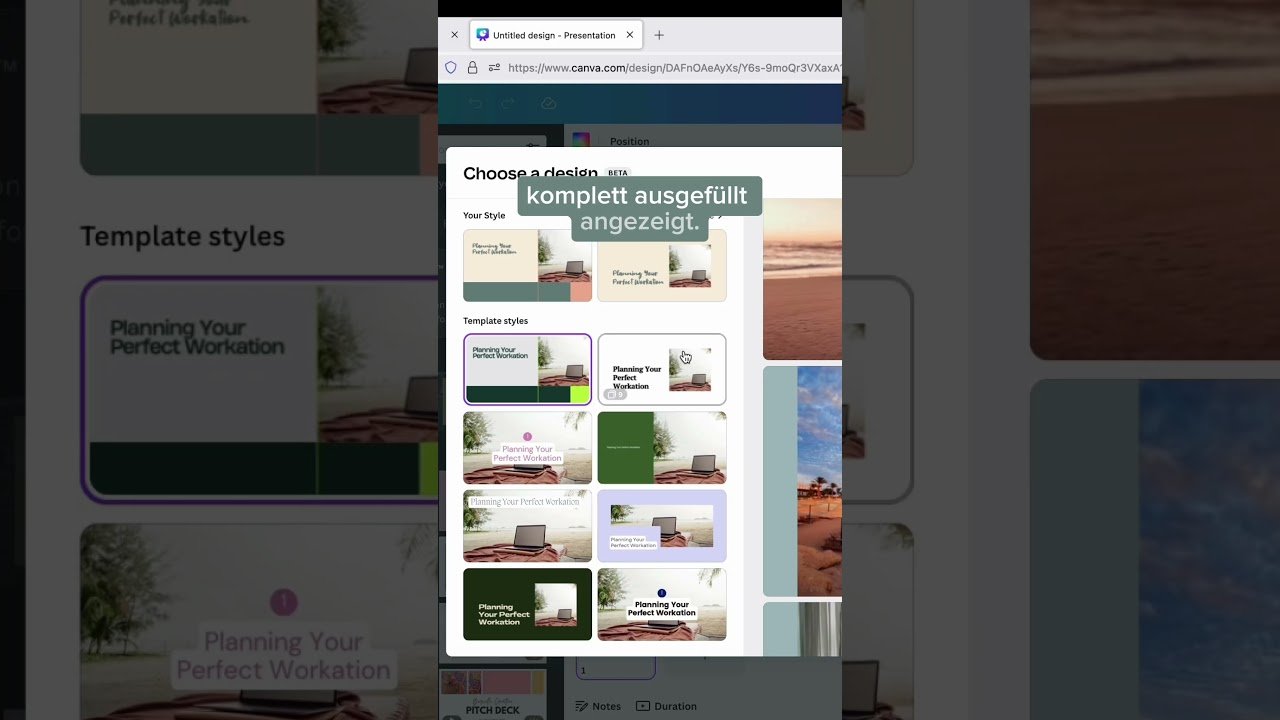Choose the green split-panel template style

coord(661,447)
